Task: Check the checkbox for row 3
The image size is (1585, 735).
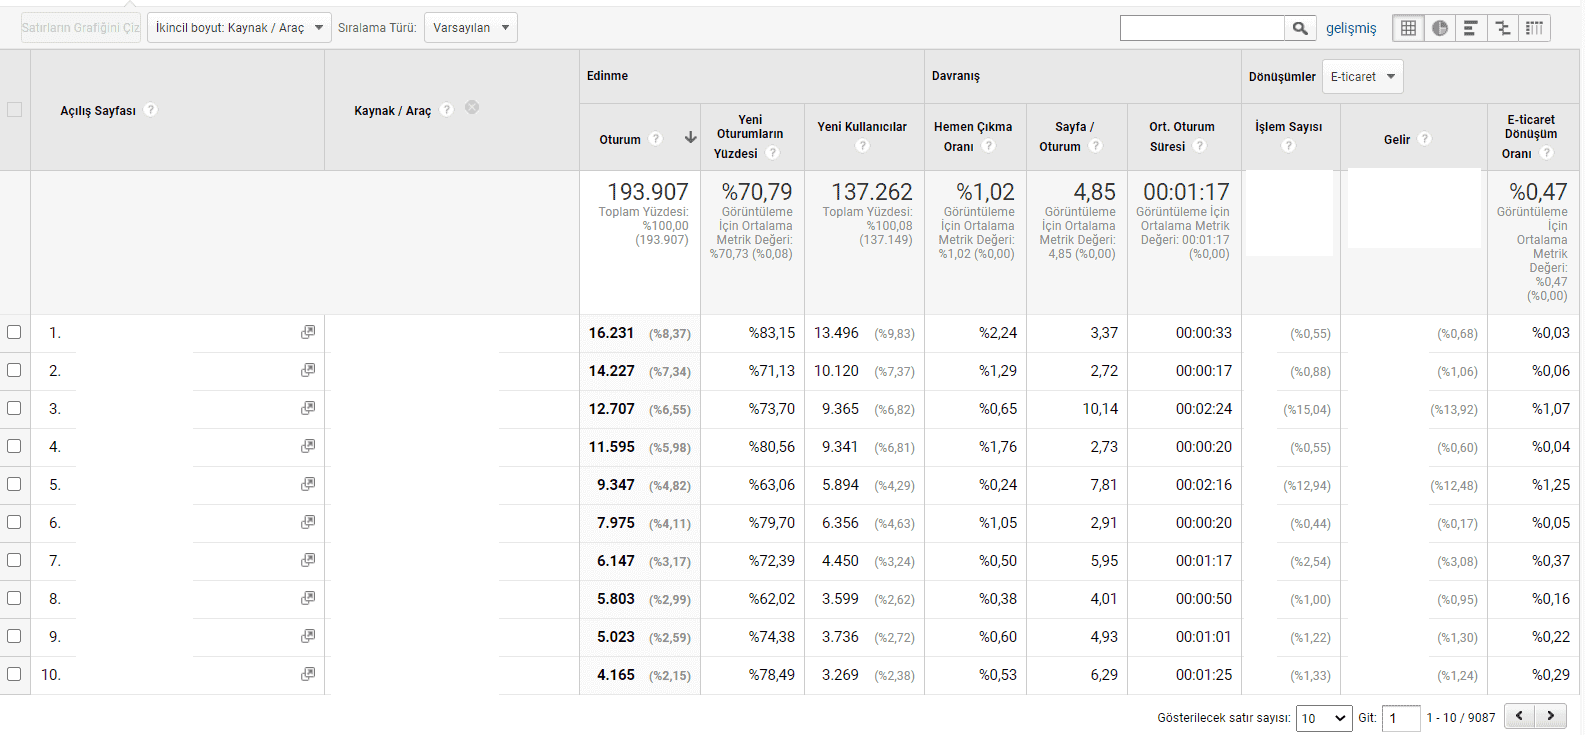Action: coord(14,408)
